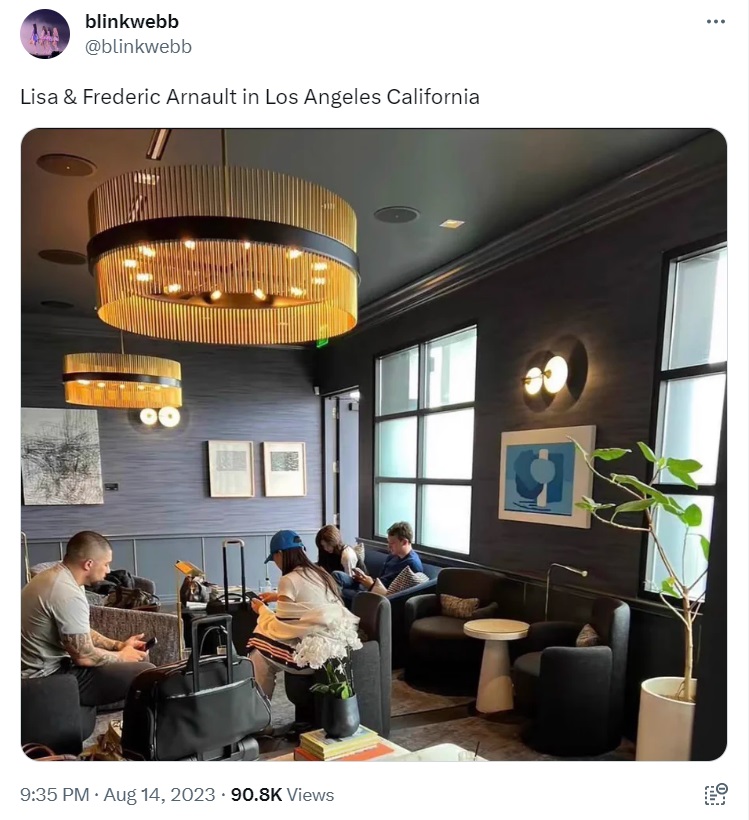Click the round white side table
Viewport: 749px width, 820px height.
point(495,665)
